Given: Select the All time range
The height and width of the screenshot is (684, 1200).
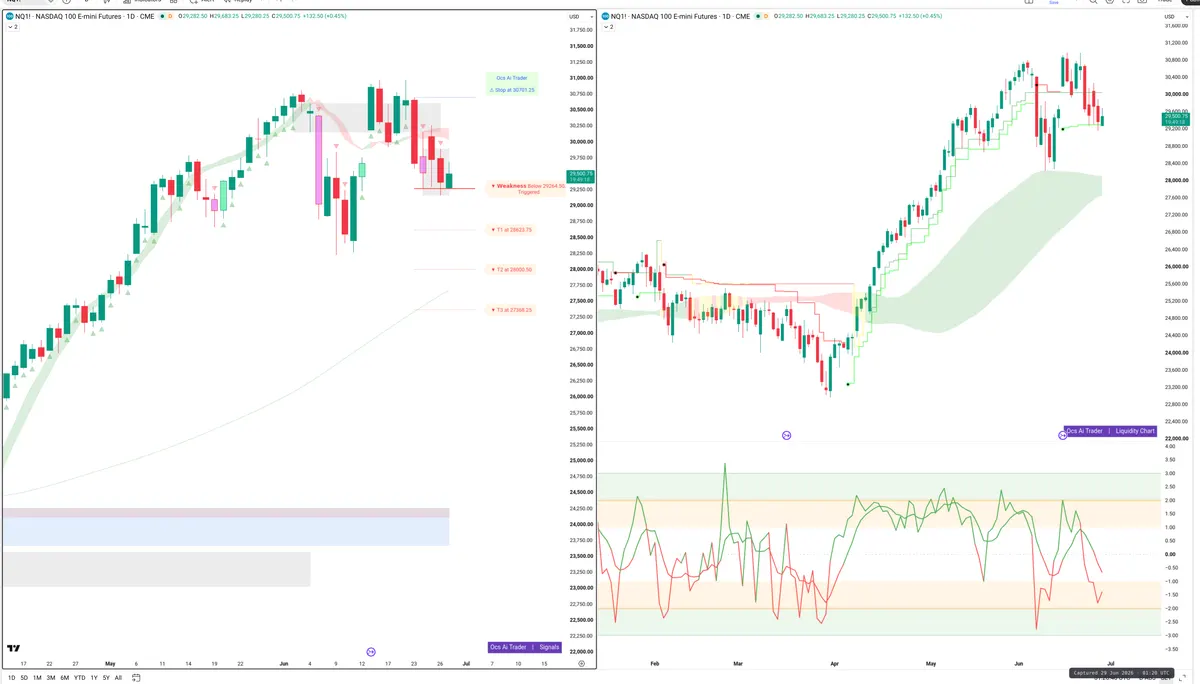Looking at the screenshot, I should coord(118,678).
